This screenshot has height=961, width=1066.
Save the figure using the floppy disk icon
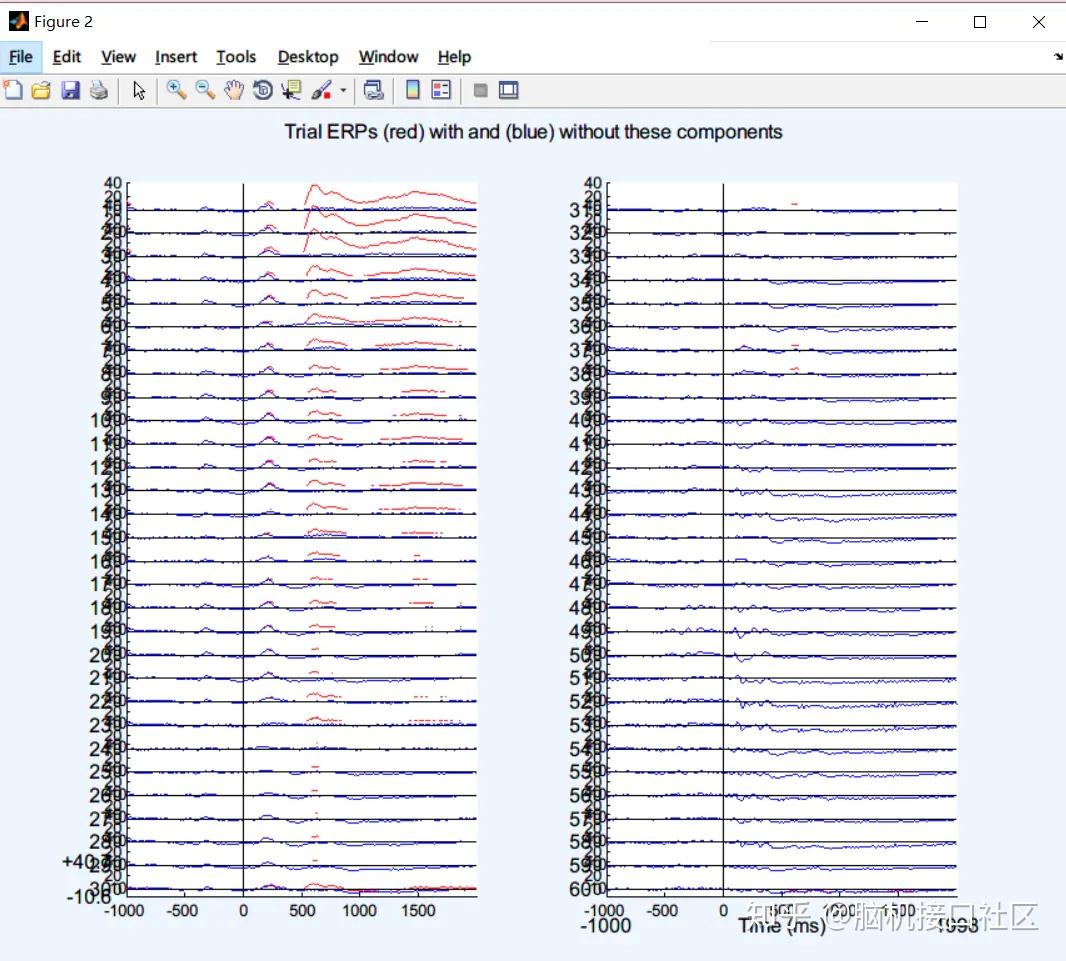tap(70, 91)
